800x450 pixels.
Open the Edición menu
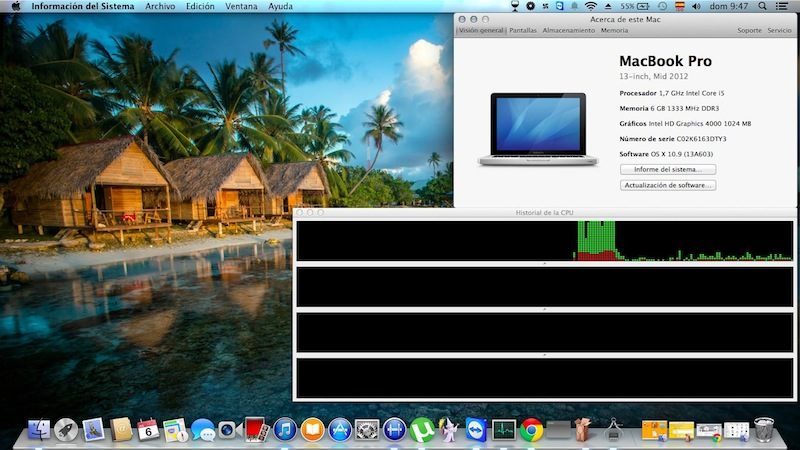(x=200, y=6)
